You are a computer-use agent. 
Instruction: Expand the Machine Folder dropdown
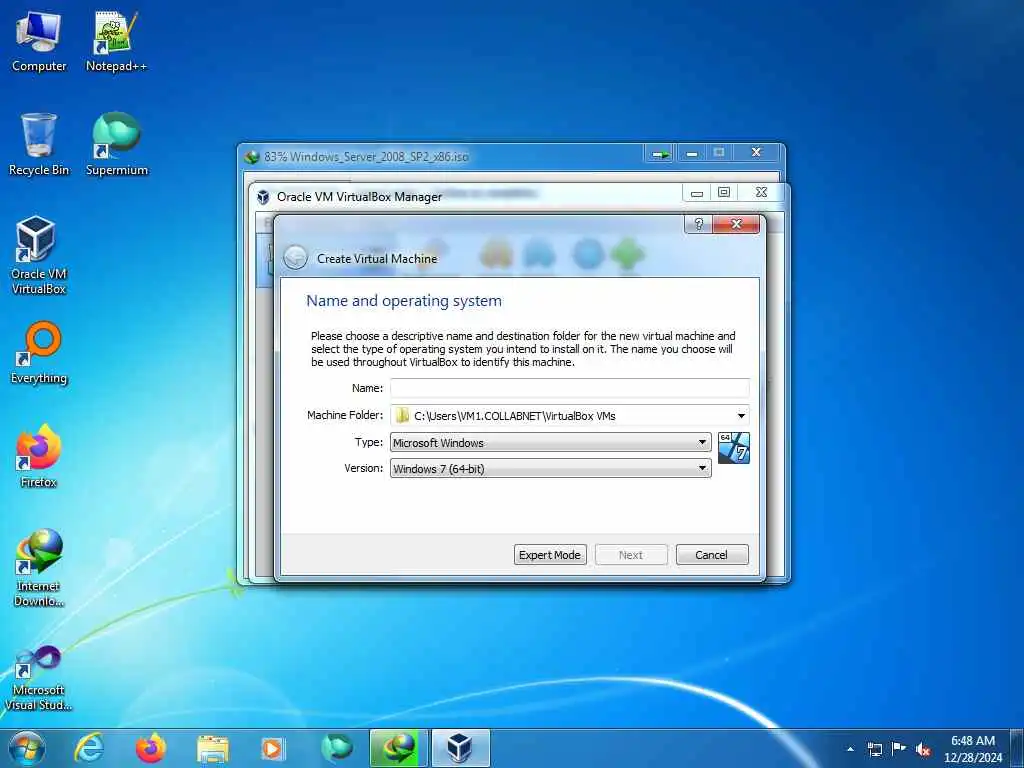coord(741,416)
